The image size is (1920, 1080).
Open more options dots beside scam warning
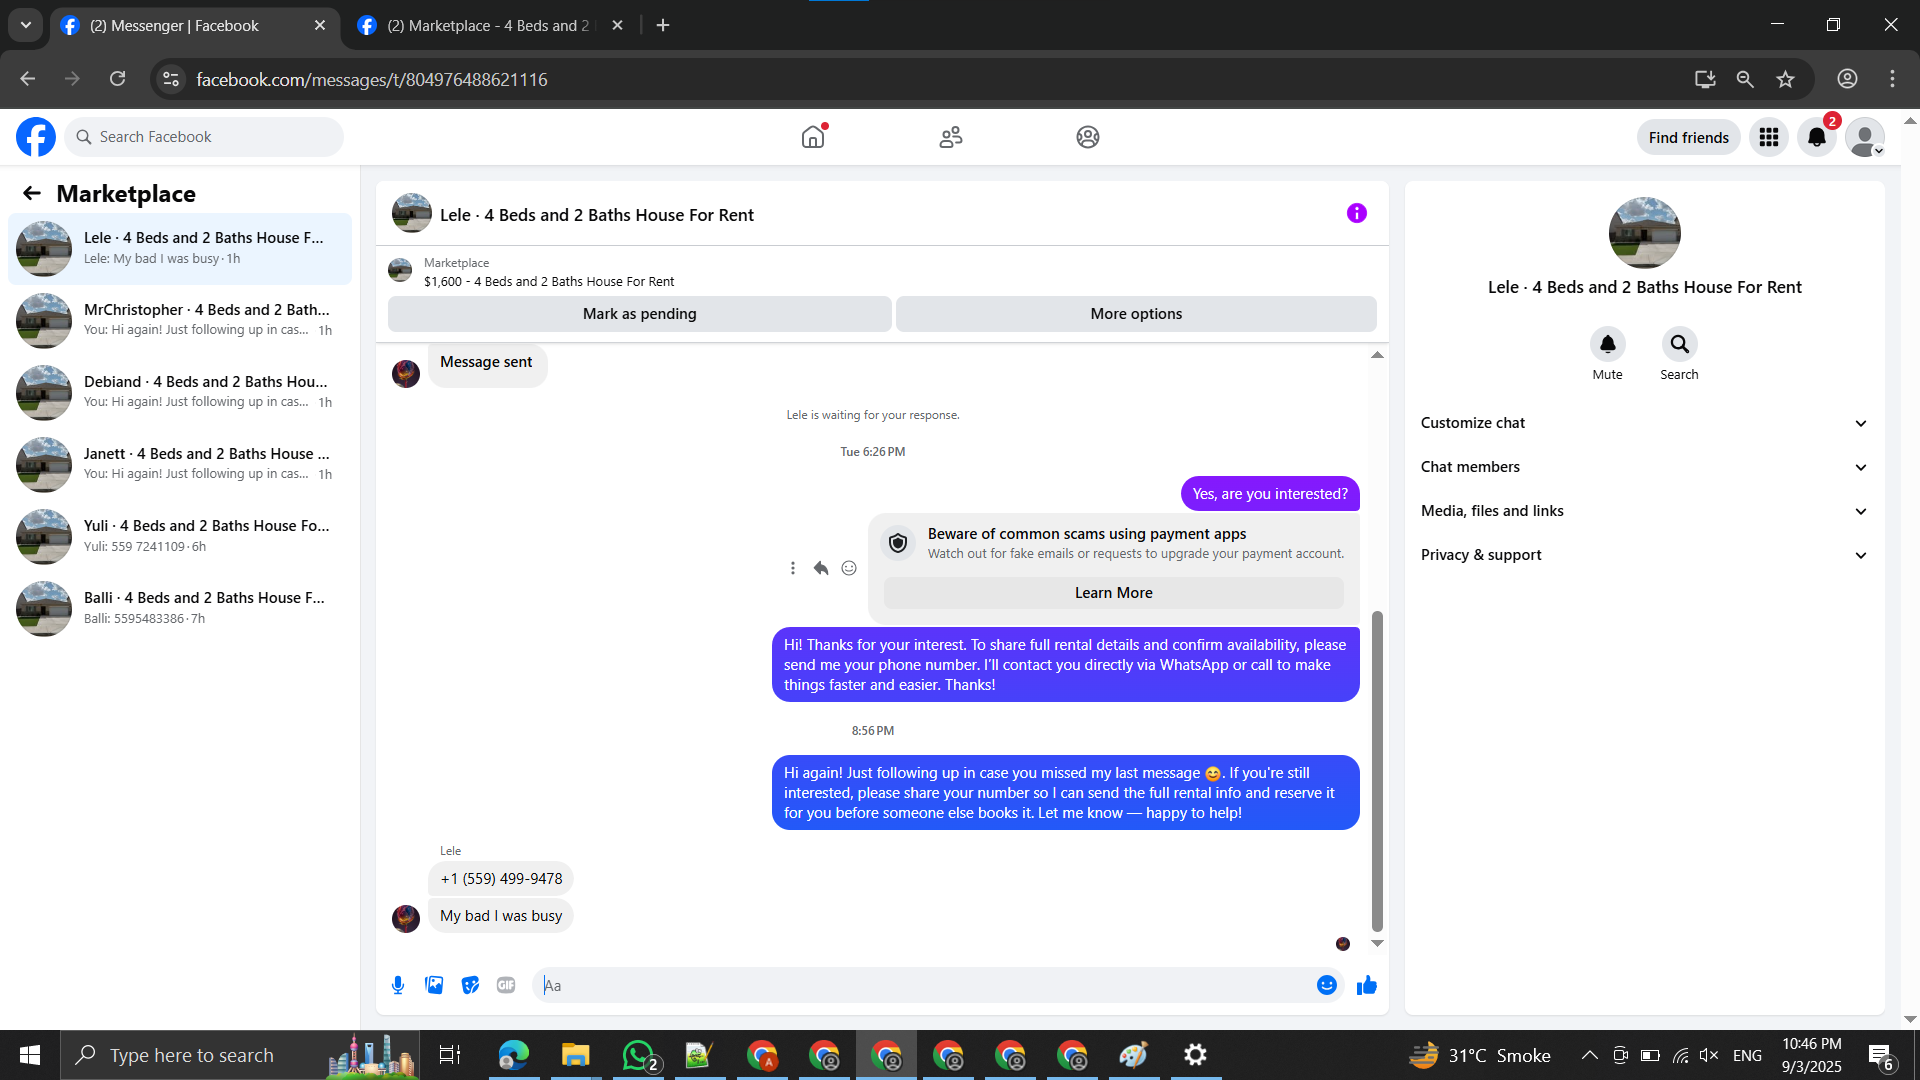pyautogui.click(x=793, y=568)
